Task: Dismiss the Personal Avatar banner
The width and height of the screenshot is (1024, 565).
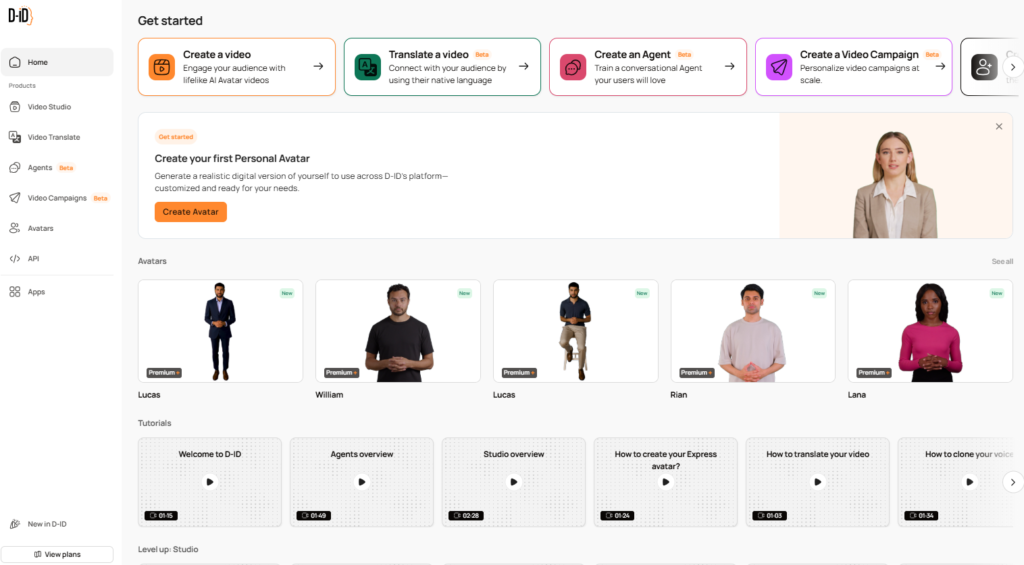Action: coord(999,127)
